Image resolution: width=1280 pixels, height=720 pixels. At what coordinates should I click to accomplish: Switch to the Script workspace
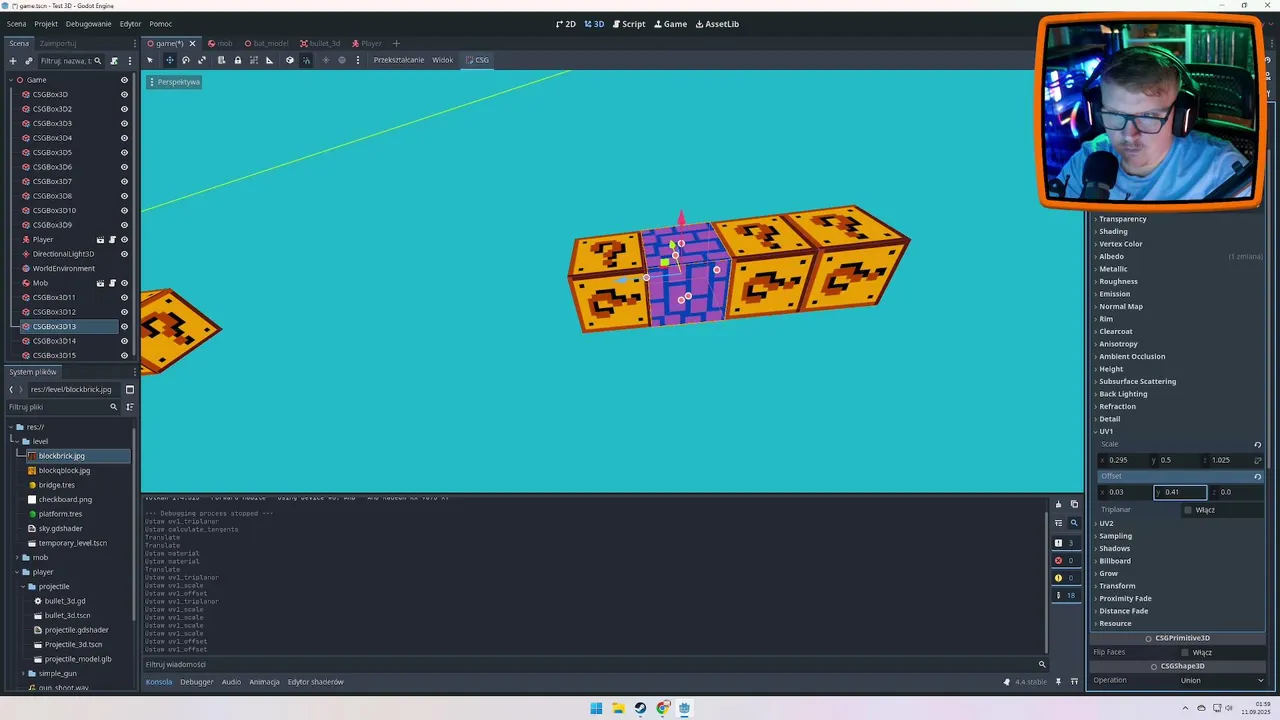(x=629, y=24)
